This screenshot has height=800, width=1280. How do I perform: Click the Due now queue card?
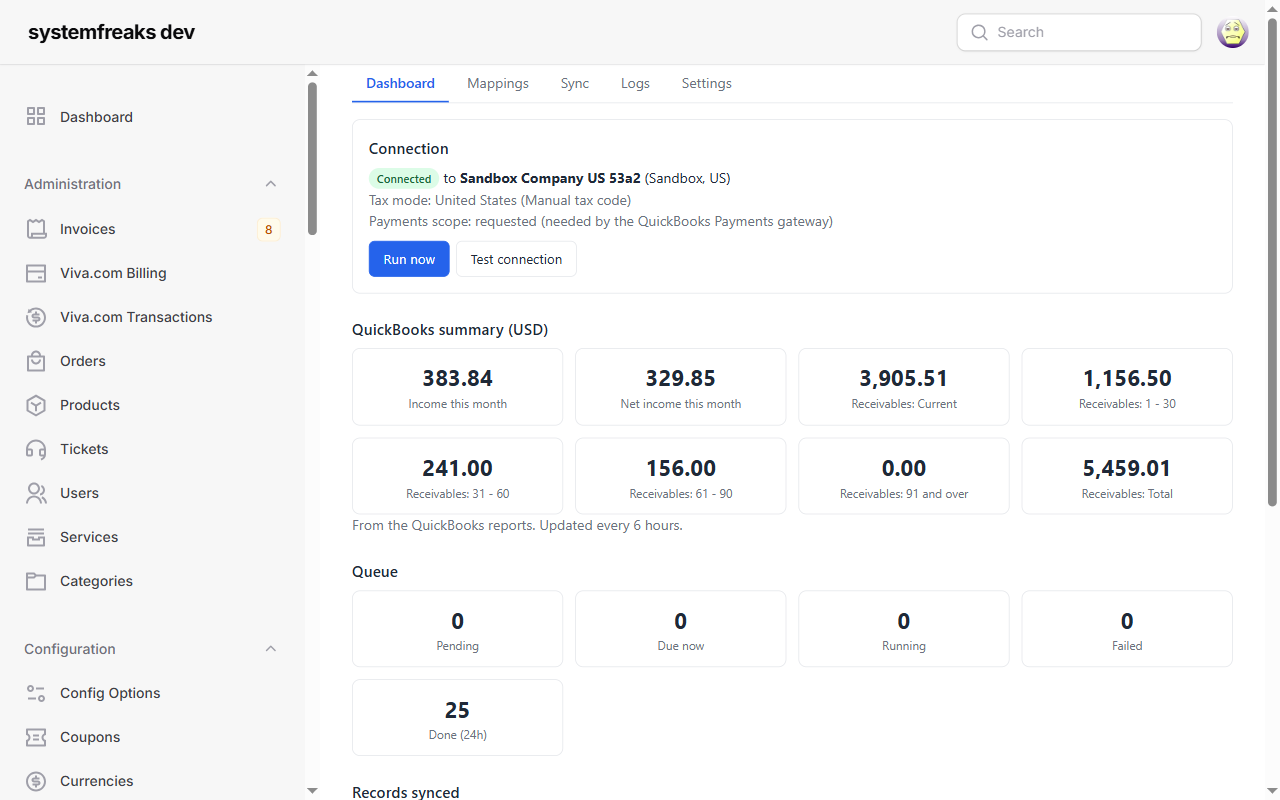[x=680, y=629]
